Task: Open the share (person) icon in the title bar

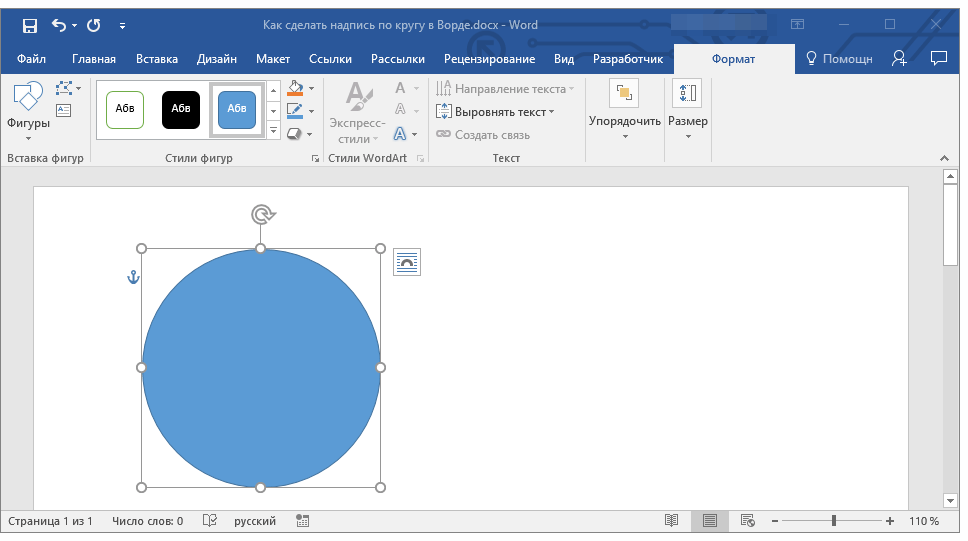Action: tap(900, 58)
